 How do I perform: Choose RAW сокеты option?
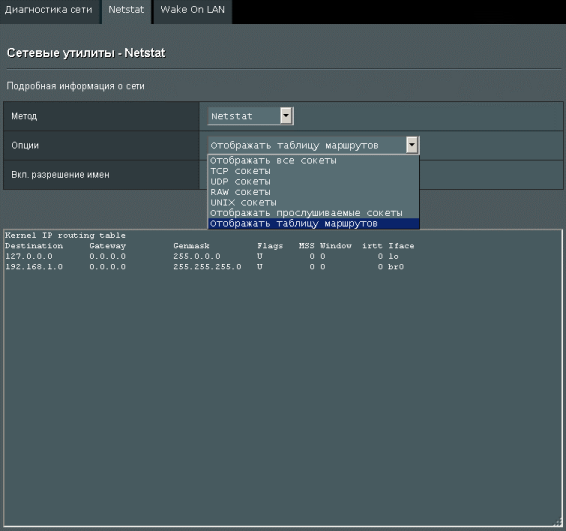point(313,192)
